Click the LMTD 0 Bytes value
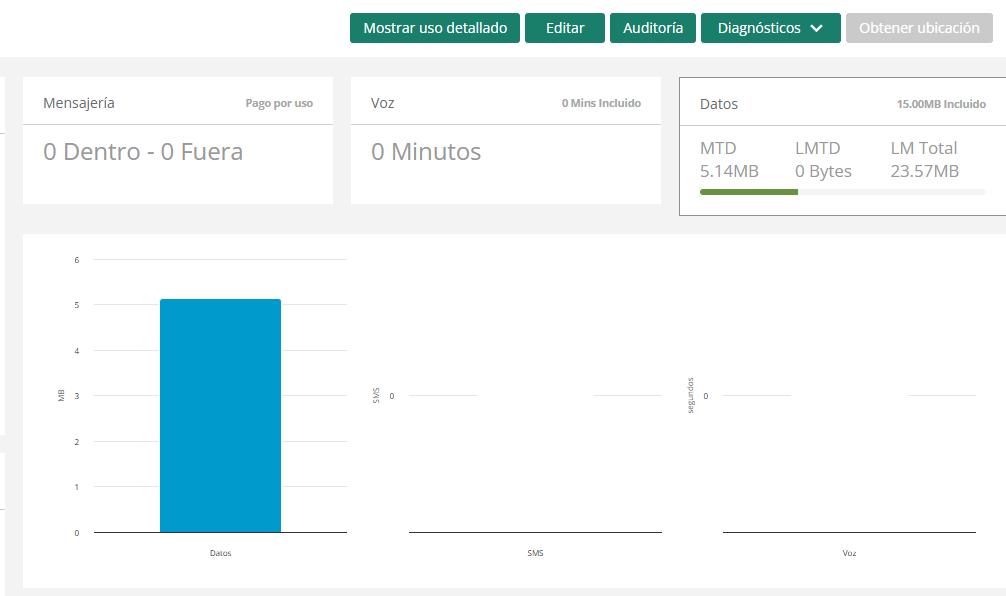Screen dimensions: 1006x596 pos(823,171)
